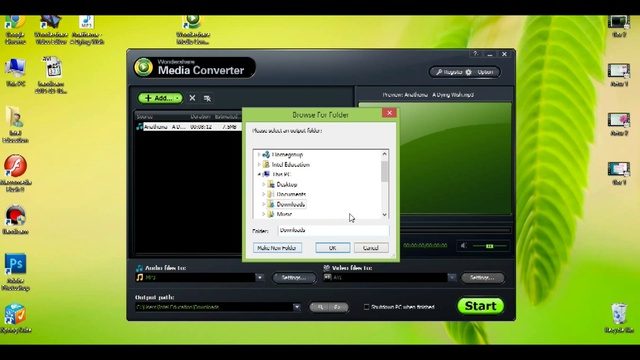640x360 pixels.
Task: Mute audio with speaker icon
Action: coord(464,246)
